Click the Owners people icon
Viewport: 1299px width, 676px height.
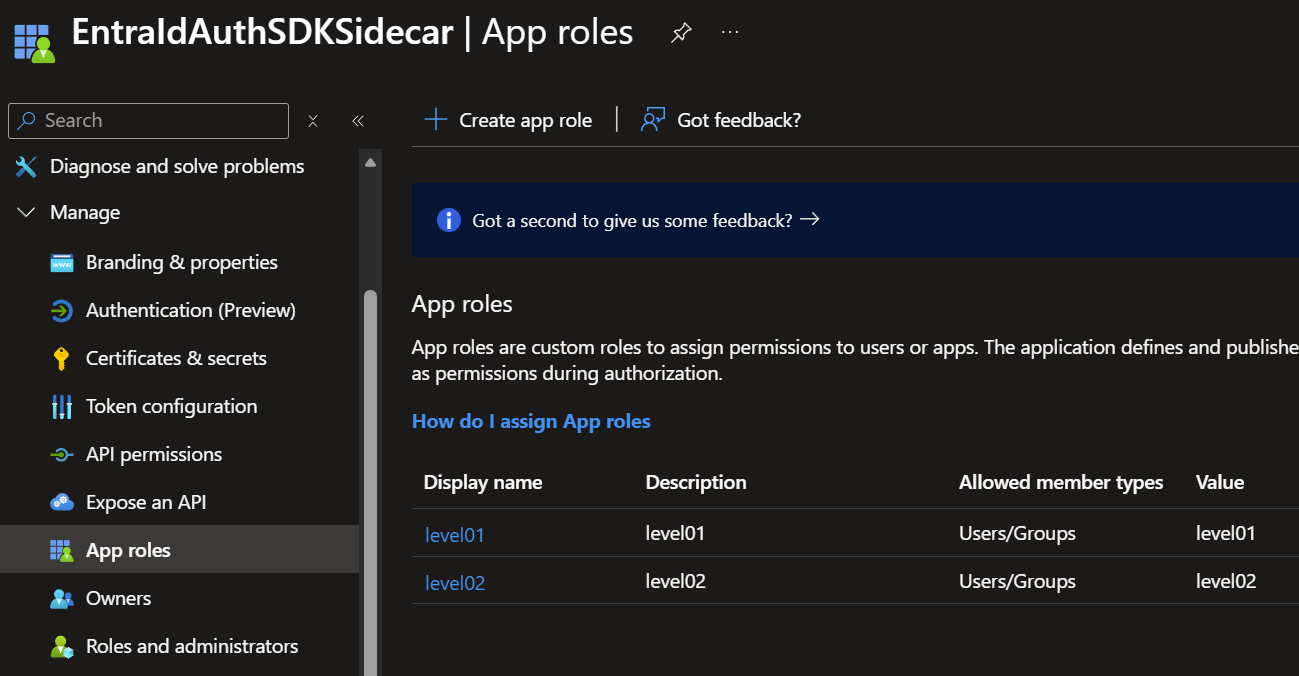[62, 599]
